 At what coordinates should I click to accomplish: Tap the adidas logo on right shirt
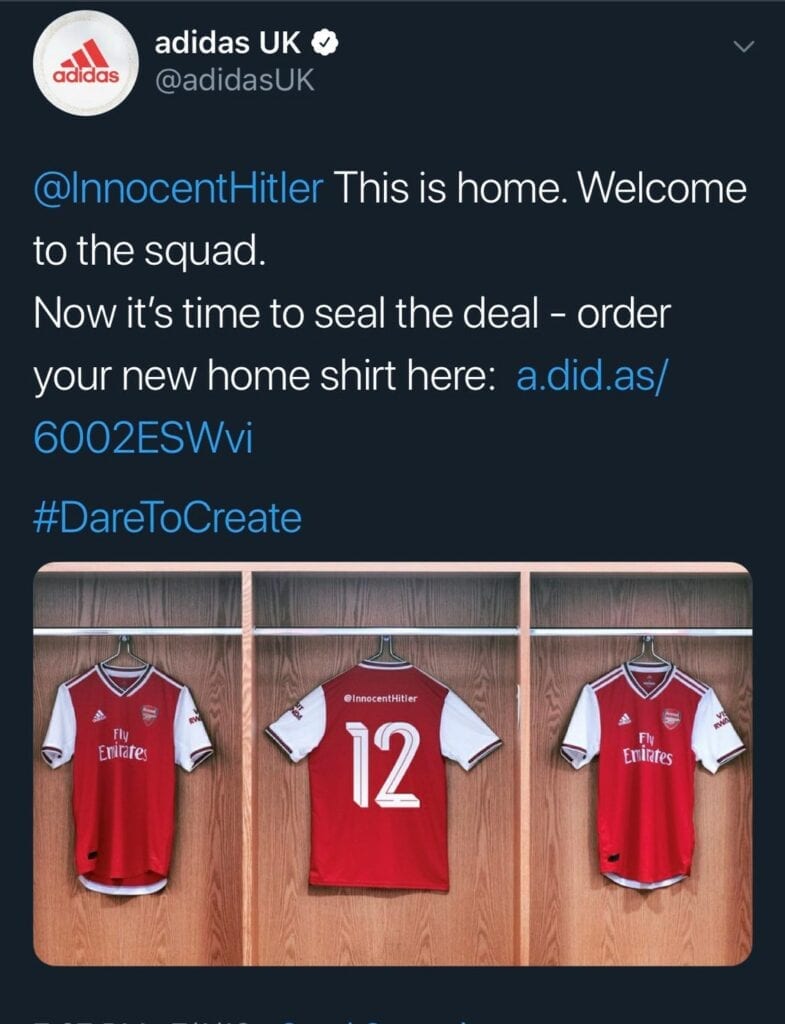[x=624, y=719]
